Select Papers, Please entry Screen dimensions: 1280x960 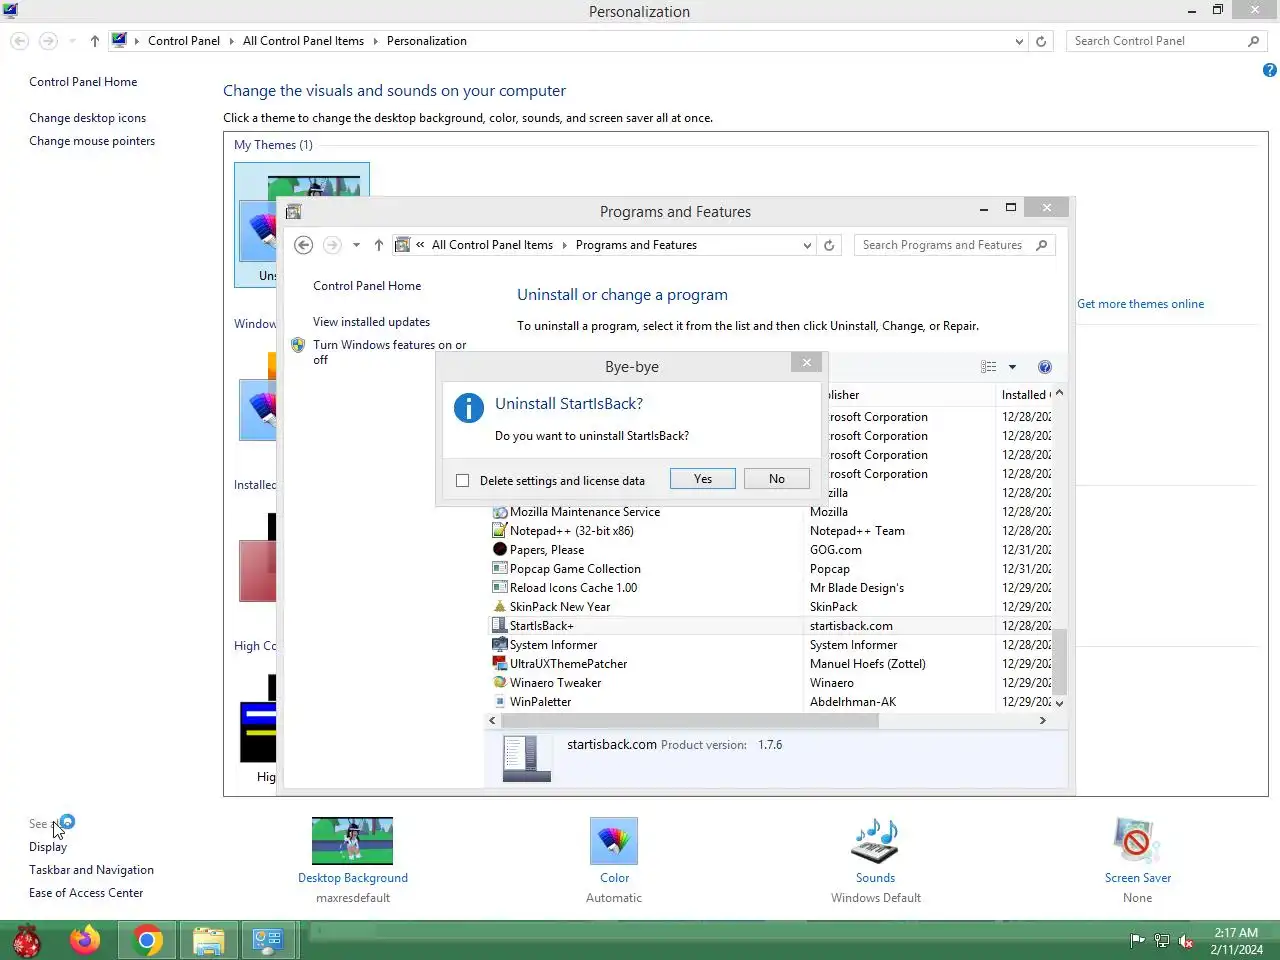[547, 550]
